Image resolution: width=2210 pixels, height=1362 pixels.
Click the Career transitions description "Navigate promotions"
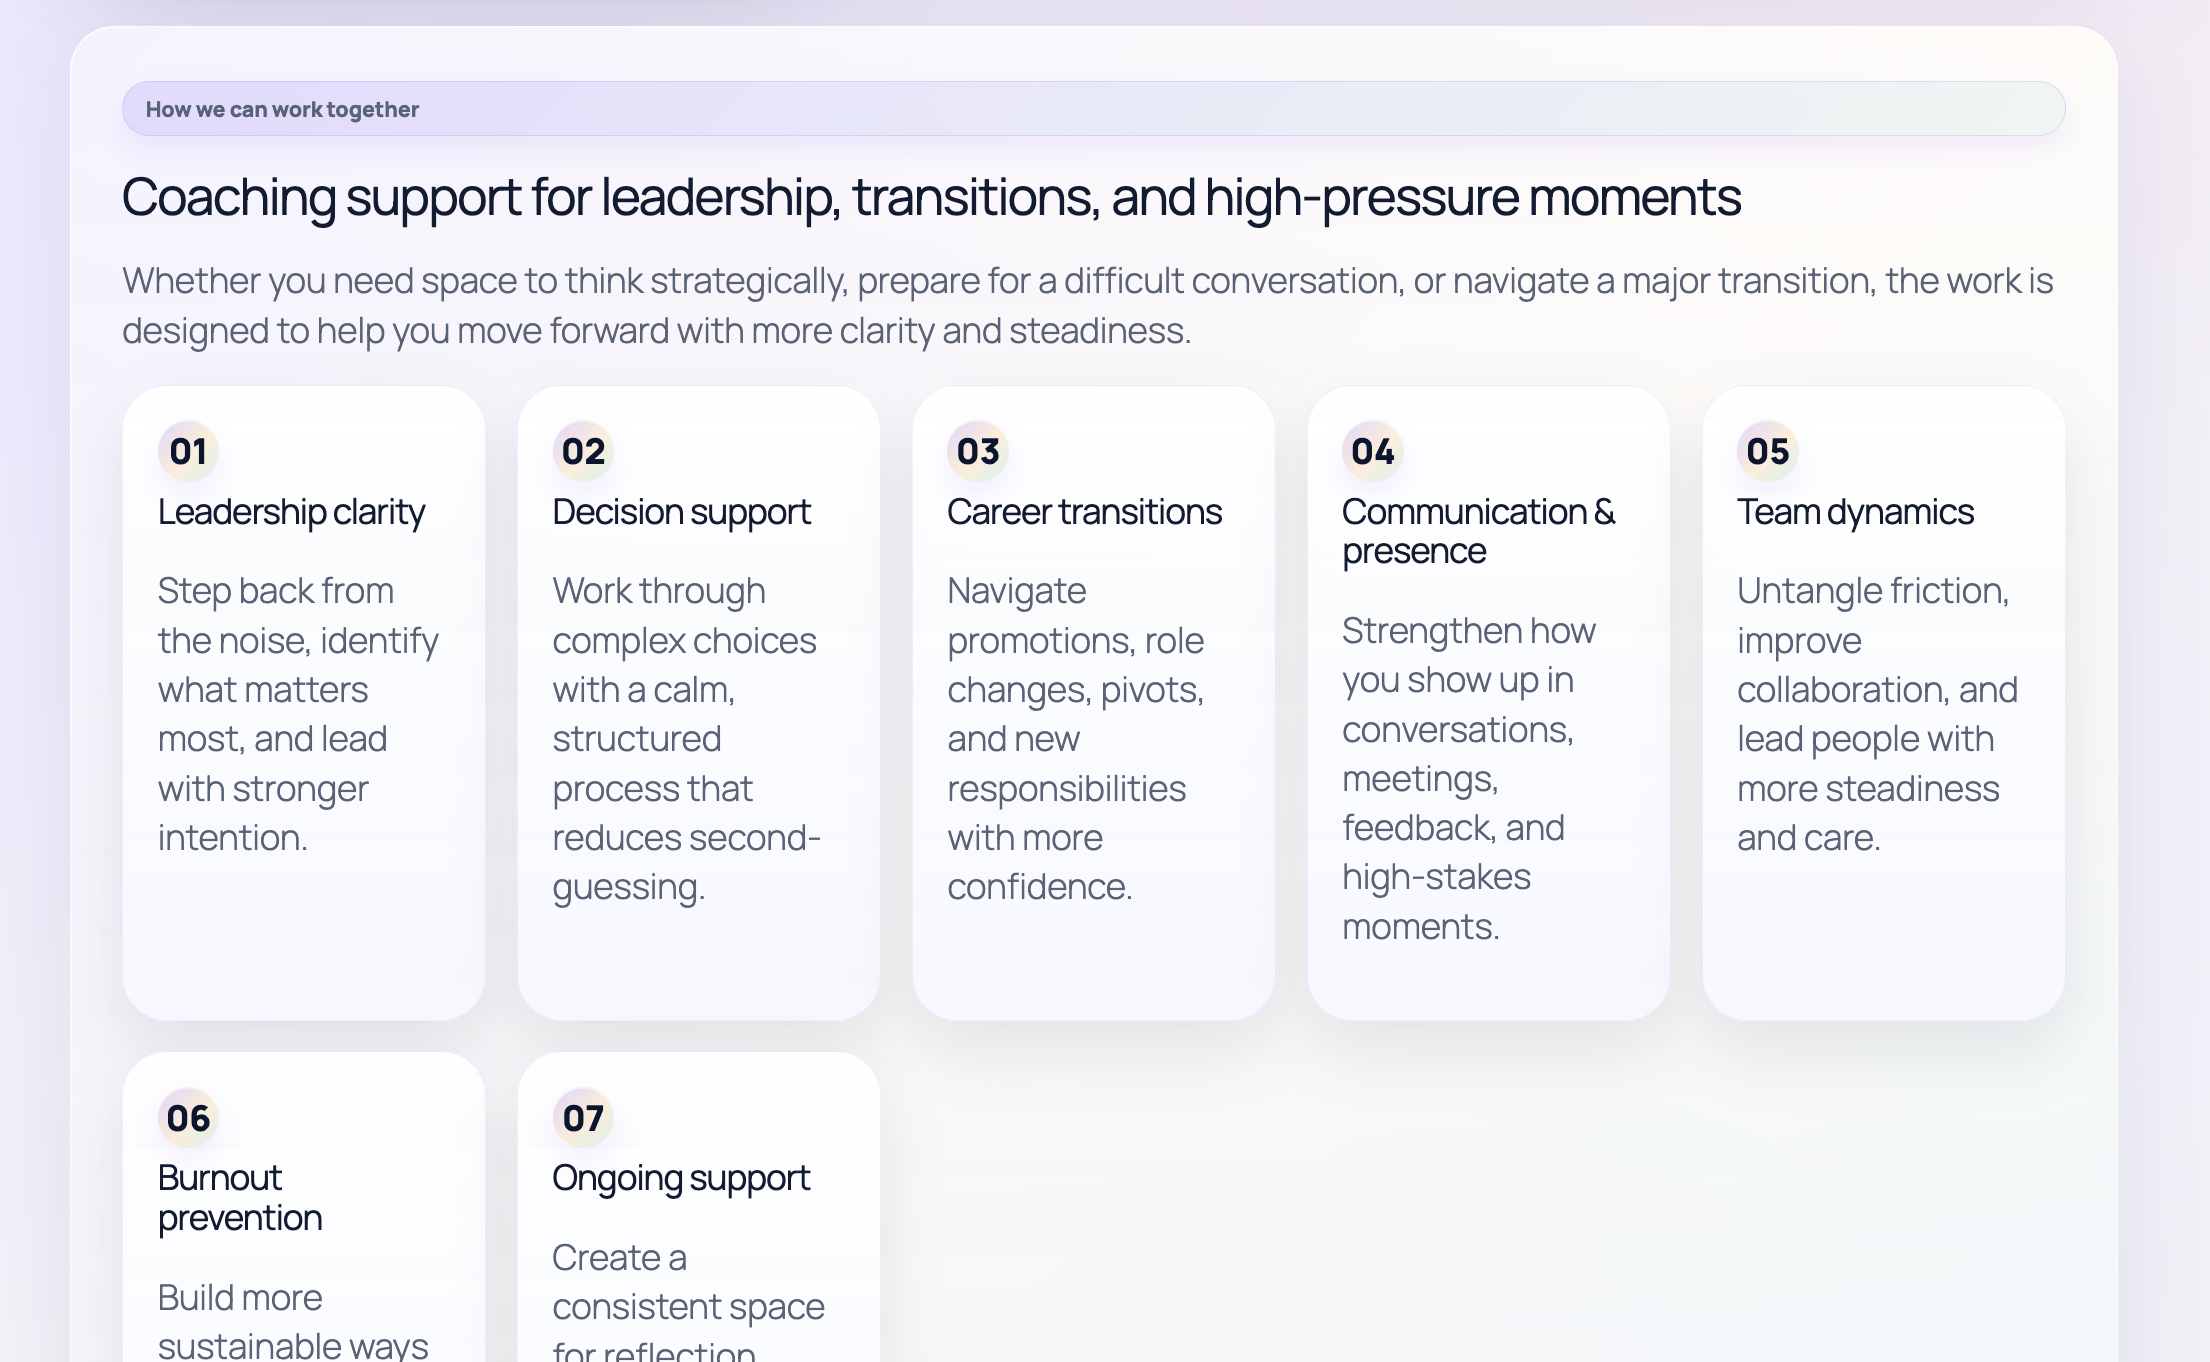click(x=1075, y=738)
